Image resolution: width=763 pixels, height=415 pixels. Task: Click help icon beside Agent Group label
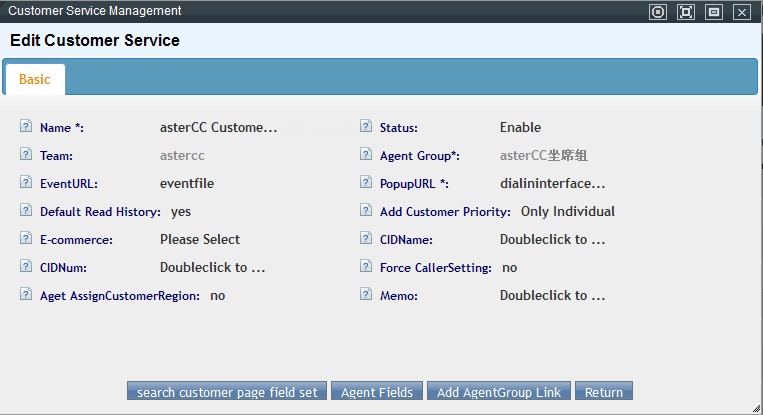[x=366, y=155]
